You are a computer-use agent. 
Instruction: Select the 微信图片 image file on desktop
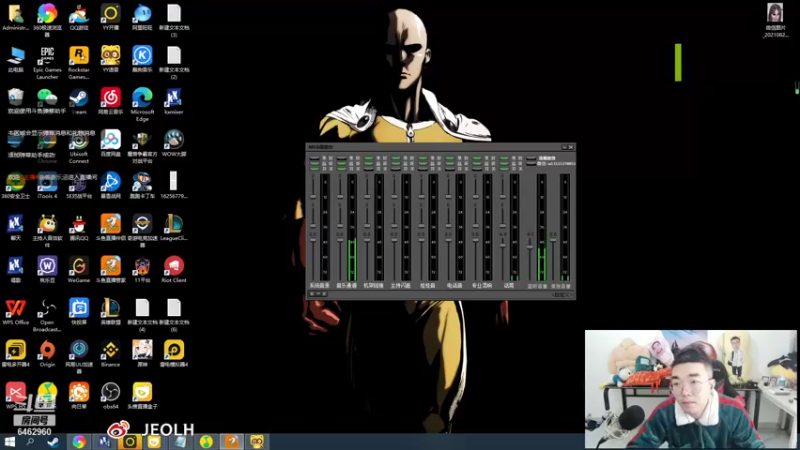tap(775, 20)
